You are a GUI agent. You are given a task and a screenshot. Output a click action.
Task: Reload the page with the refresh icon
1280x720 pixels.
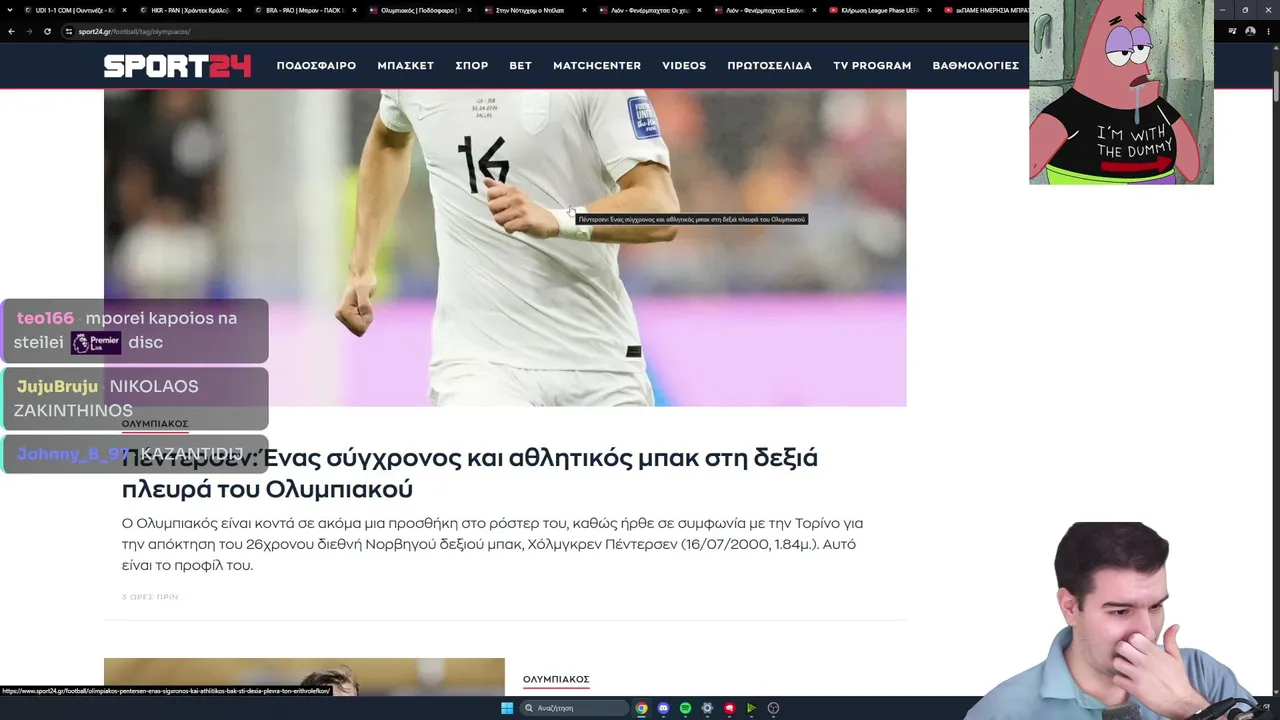(x=47, y=31)
